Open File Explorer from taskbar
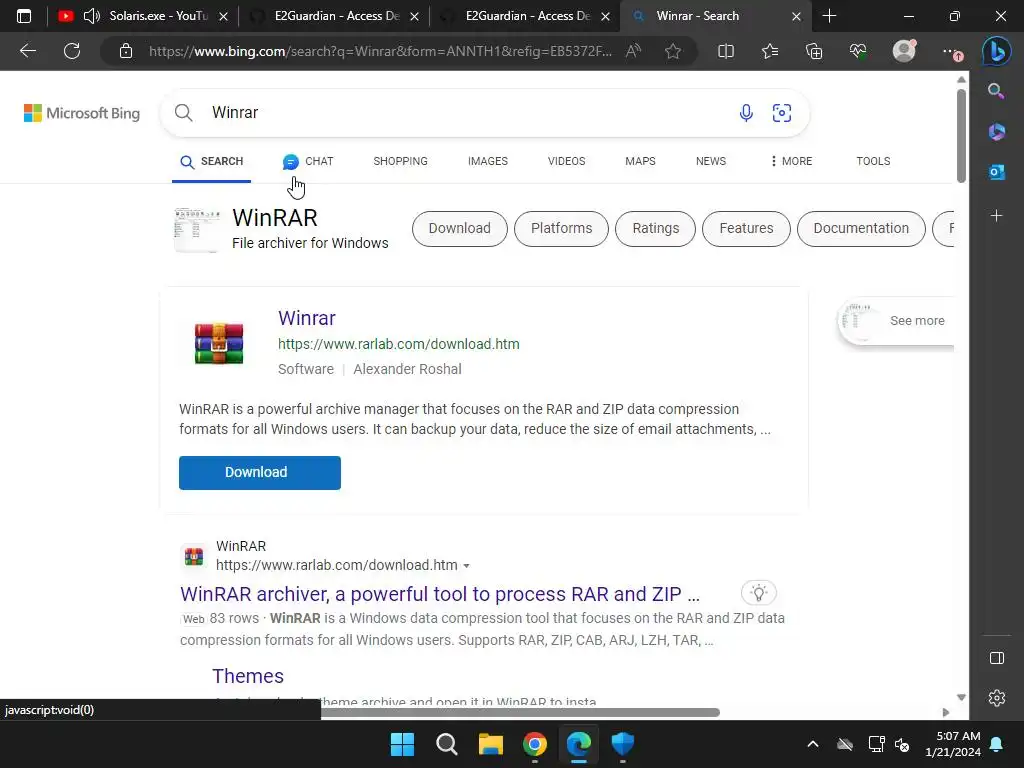Screen dimensions: 1024x768 (x=490, y=744)
